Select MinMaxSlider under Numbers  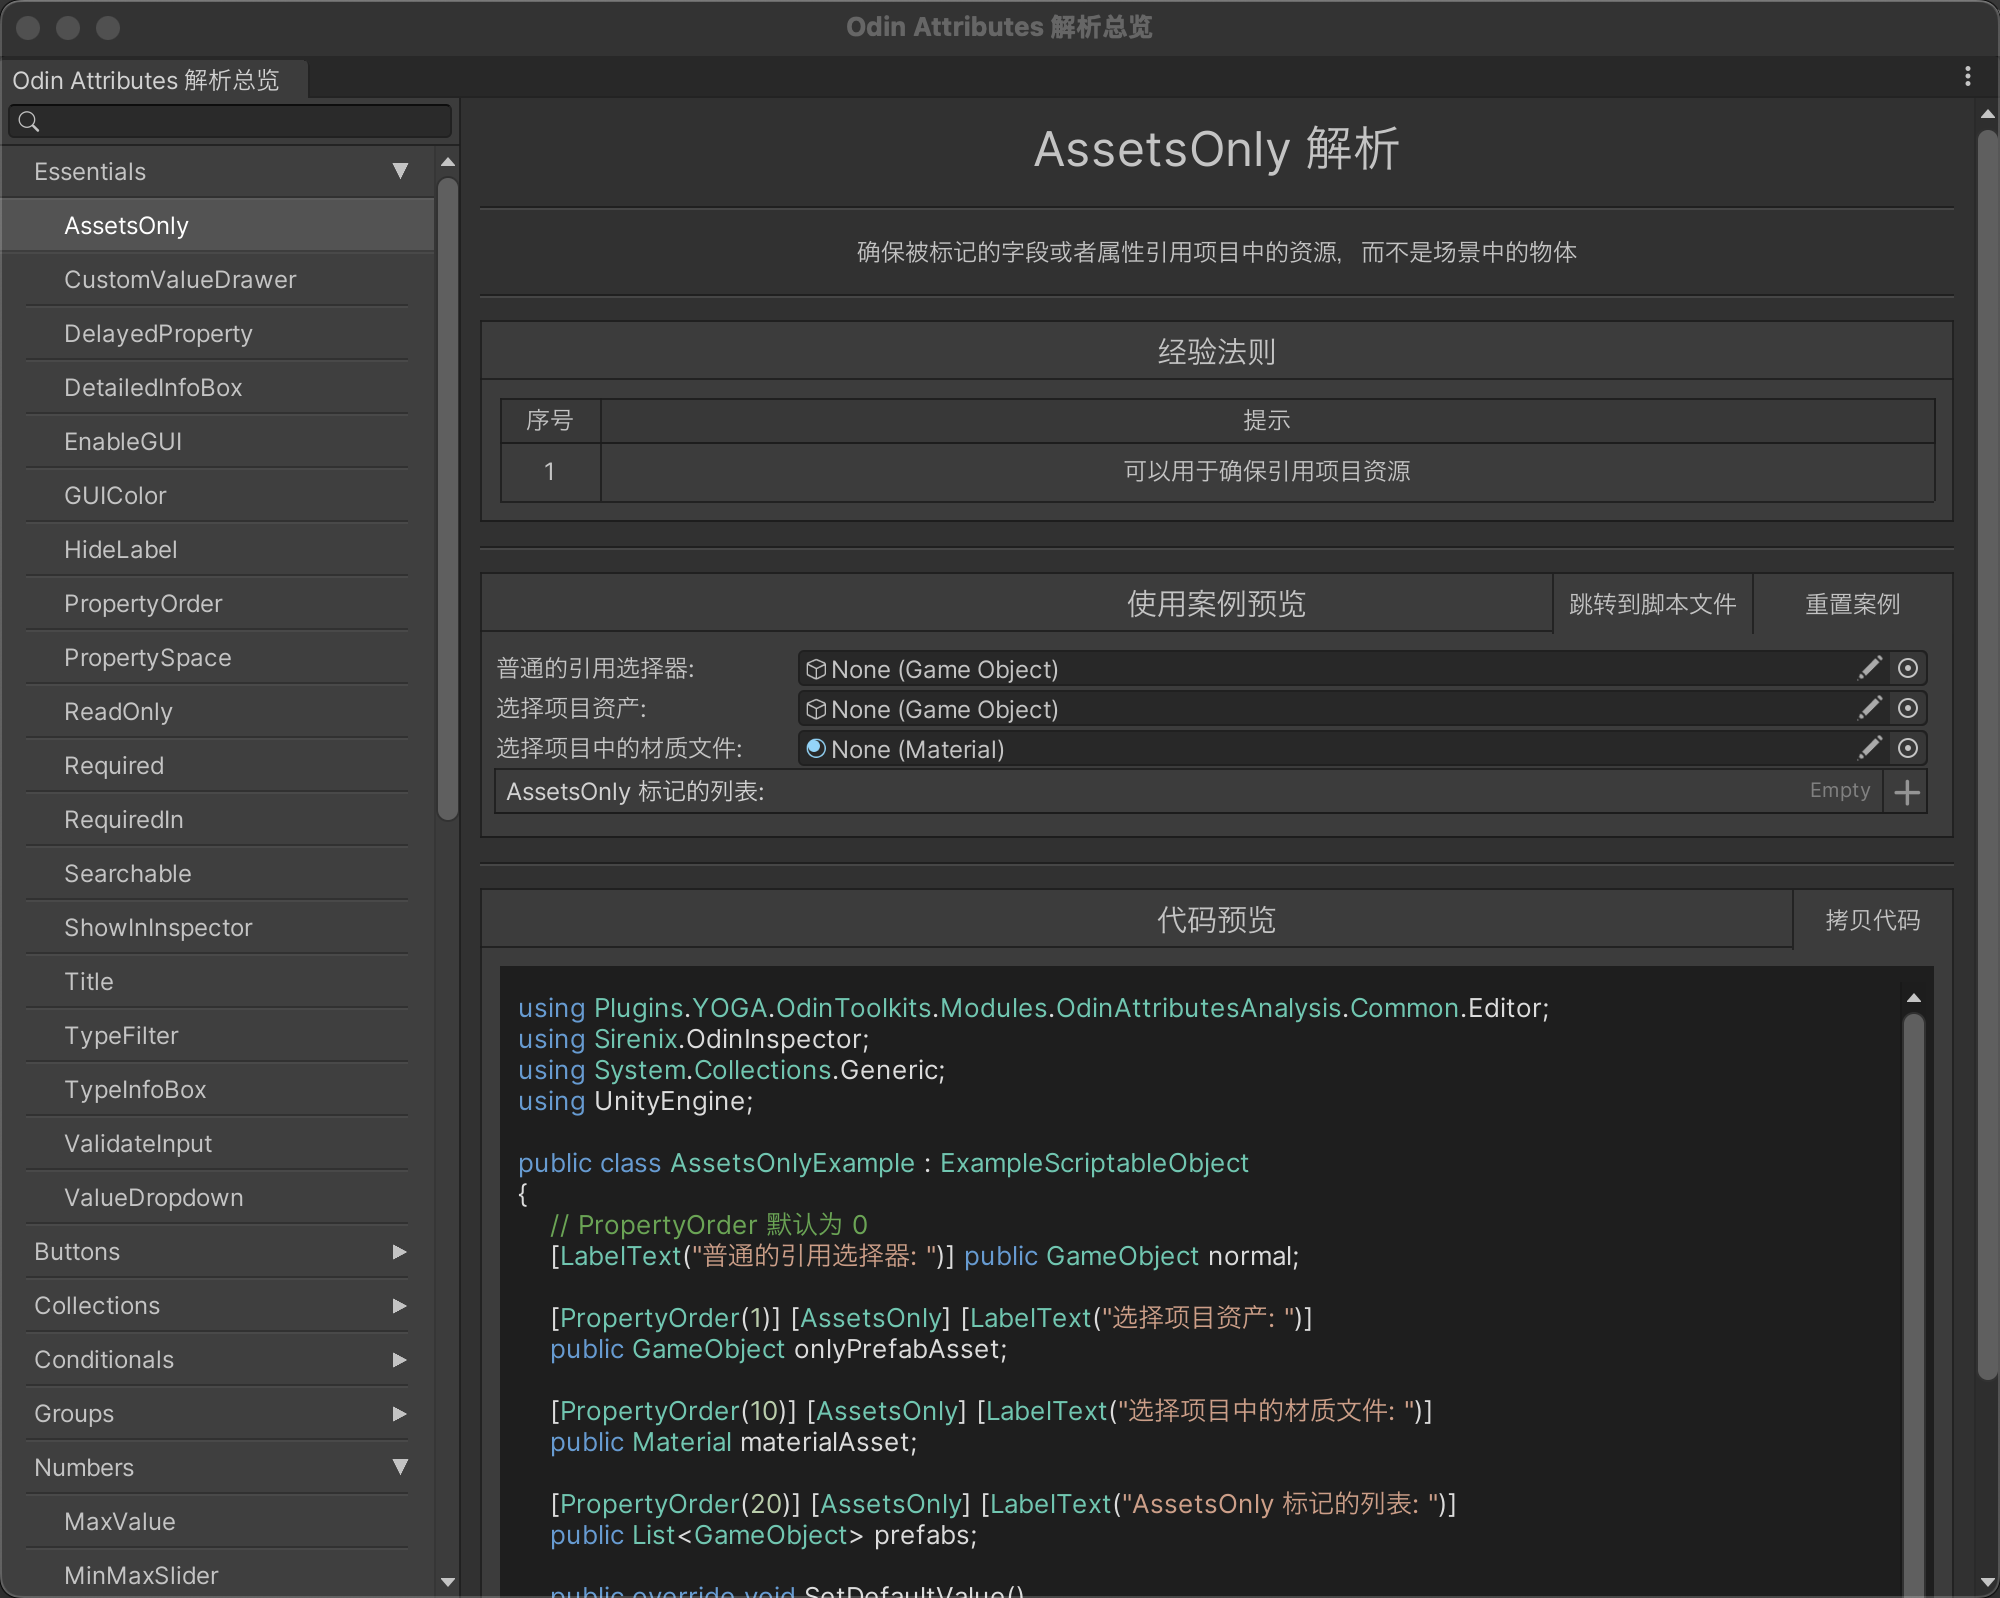[218, 1575]
